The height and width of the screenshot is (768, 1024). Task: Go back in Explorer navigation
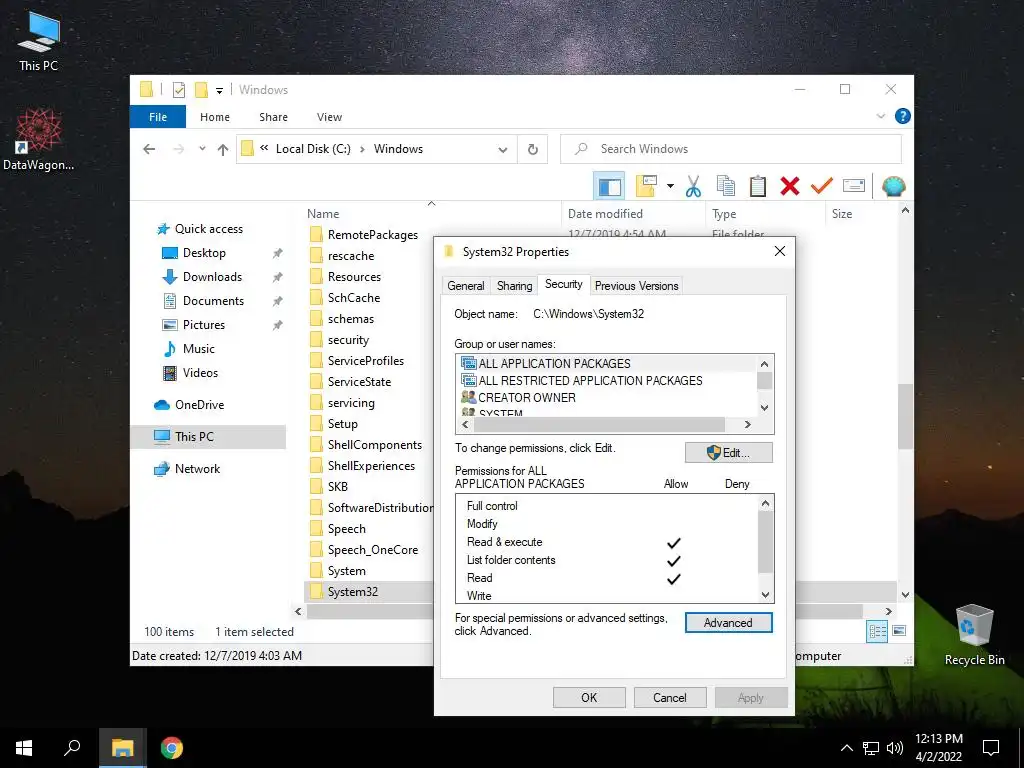point(149,150)
